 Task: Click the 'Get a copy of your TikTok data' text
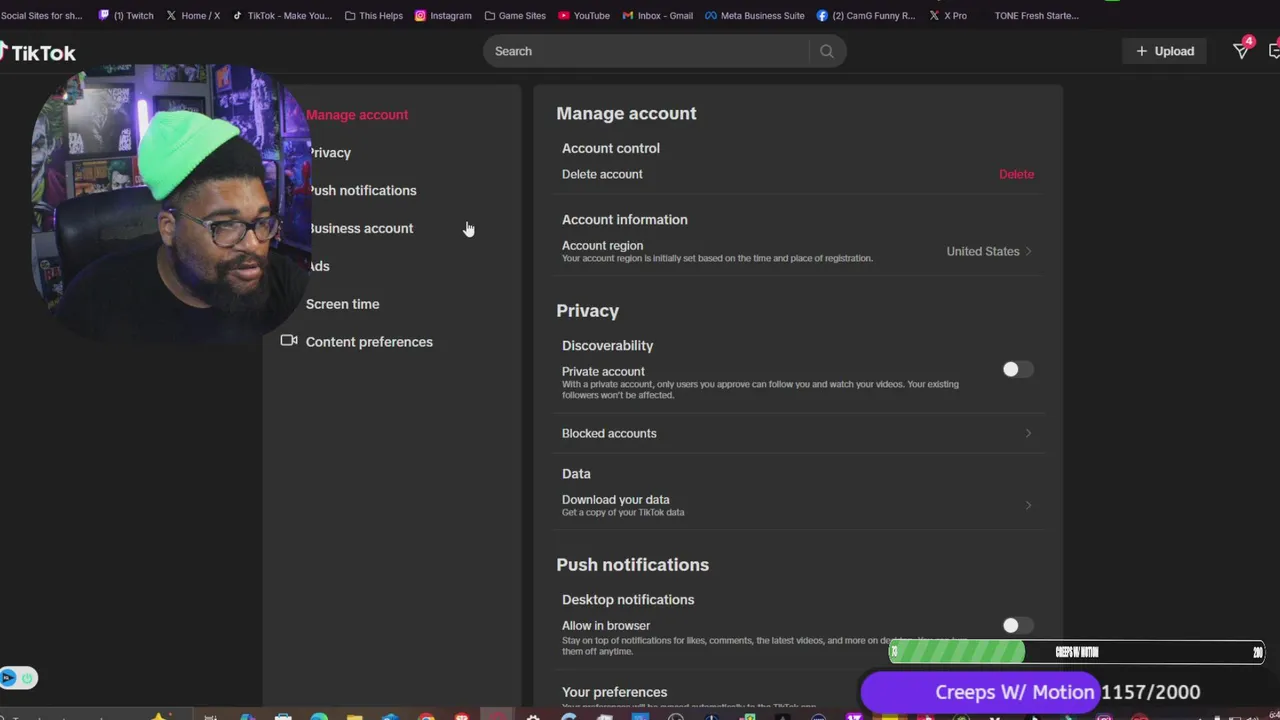click(x=623, y=513)
